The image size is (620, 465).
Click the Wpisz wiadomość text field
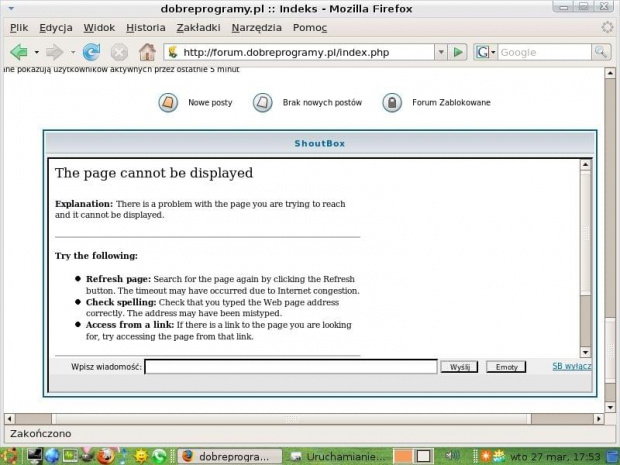click(290, 367)
